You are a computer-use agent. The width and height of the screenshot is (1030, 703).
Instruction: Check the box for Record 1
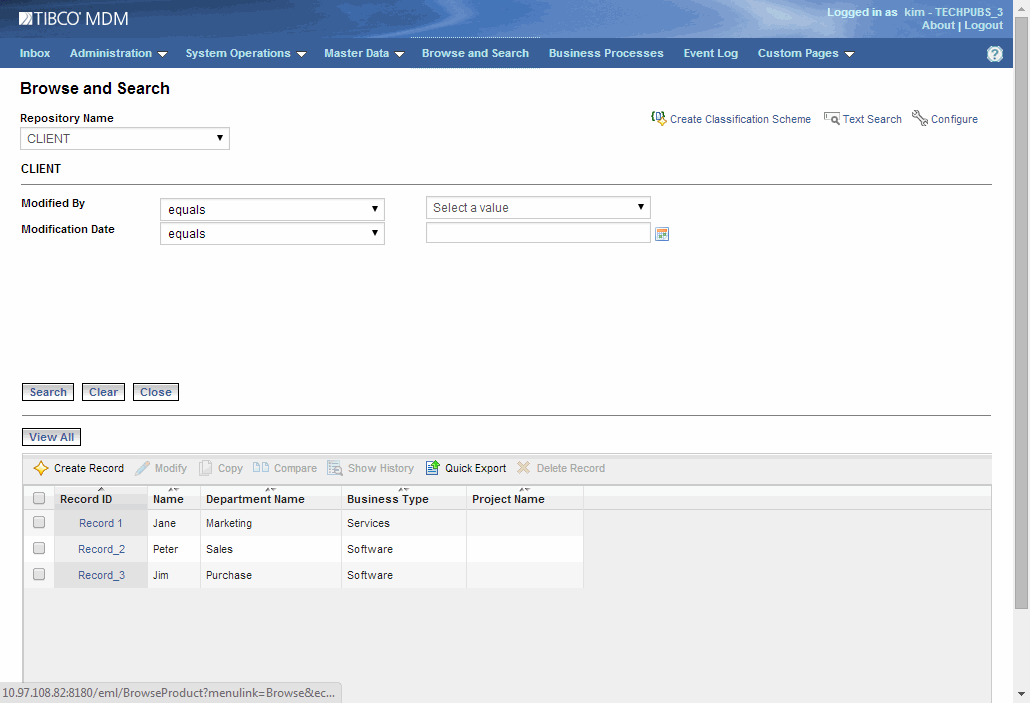click(39, 522)
